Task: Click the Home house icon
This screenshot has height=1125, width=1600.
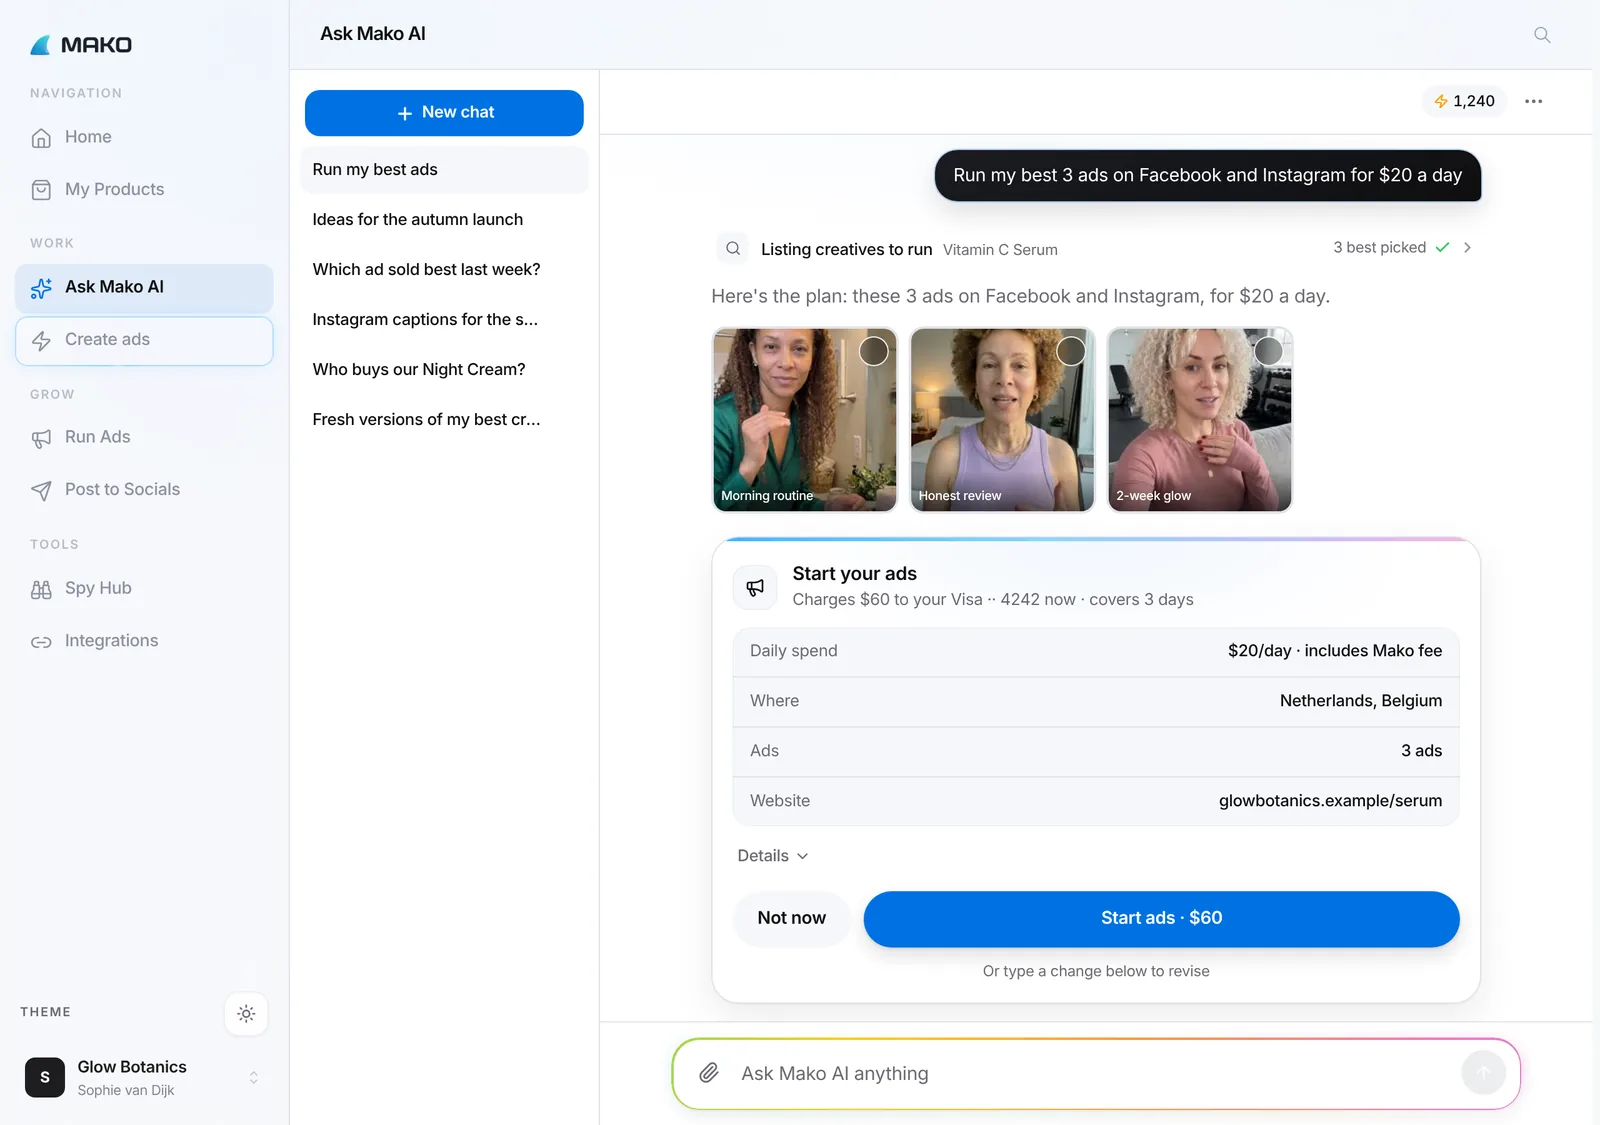Action: [x=41, y=138]
